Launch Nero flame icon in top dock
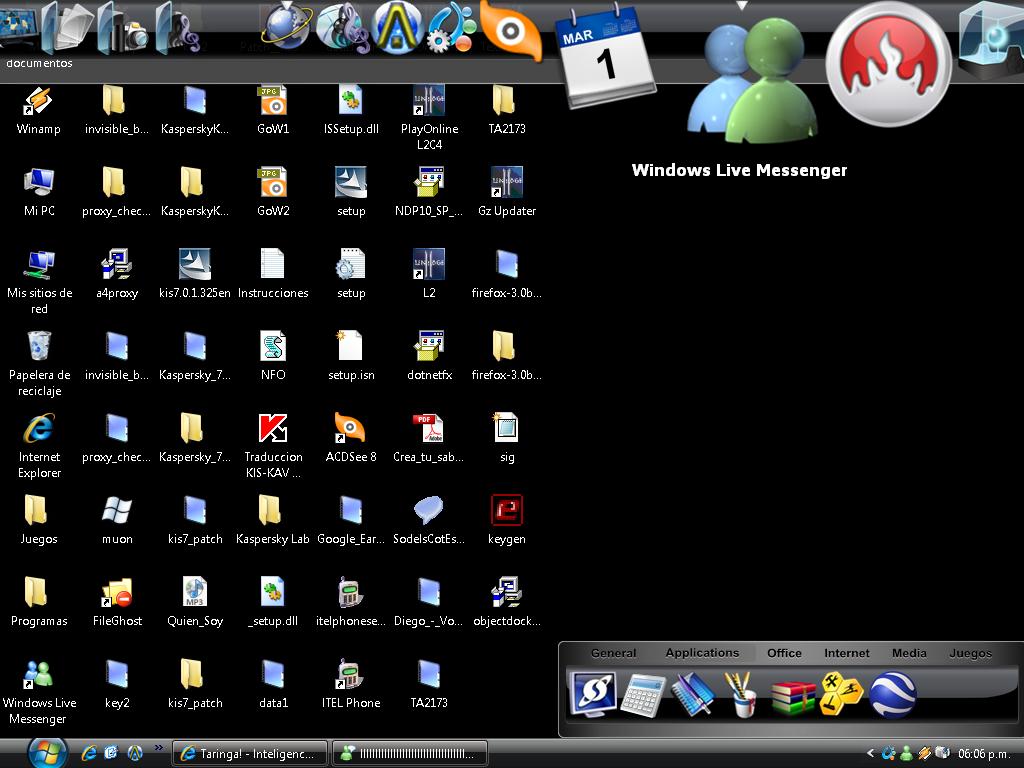 (x=888, y=64)
